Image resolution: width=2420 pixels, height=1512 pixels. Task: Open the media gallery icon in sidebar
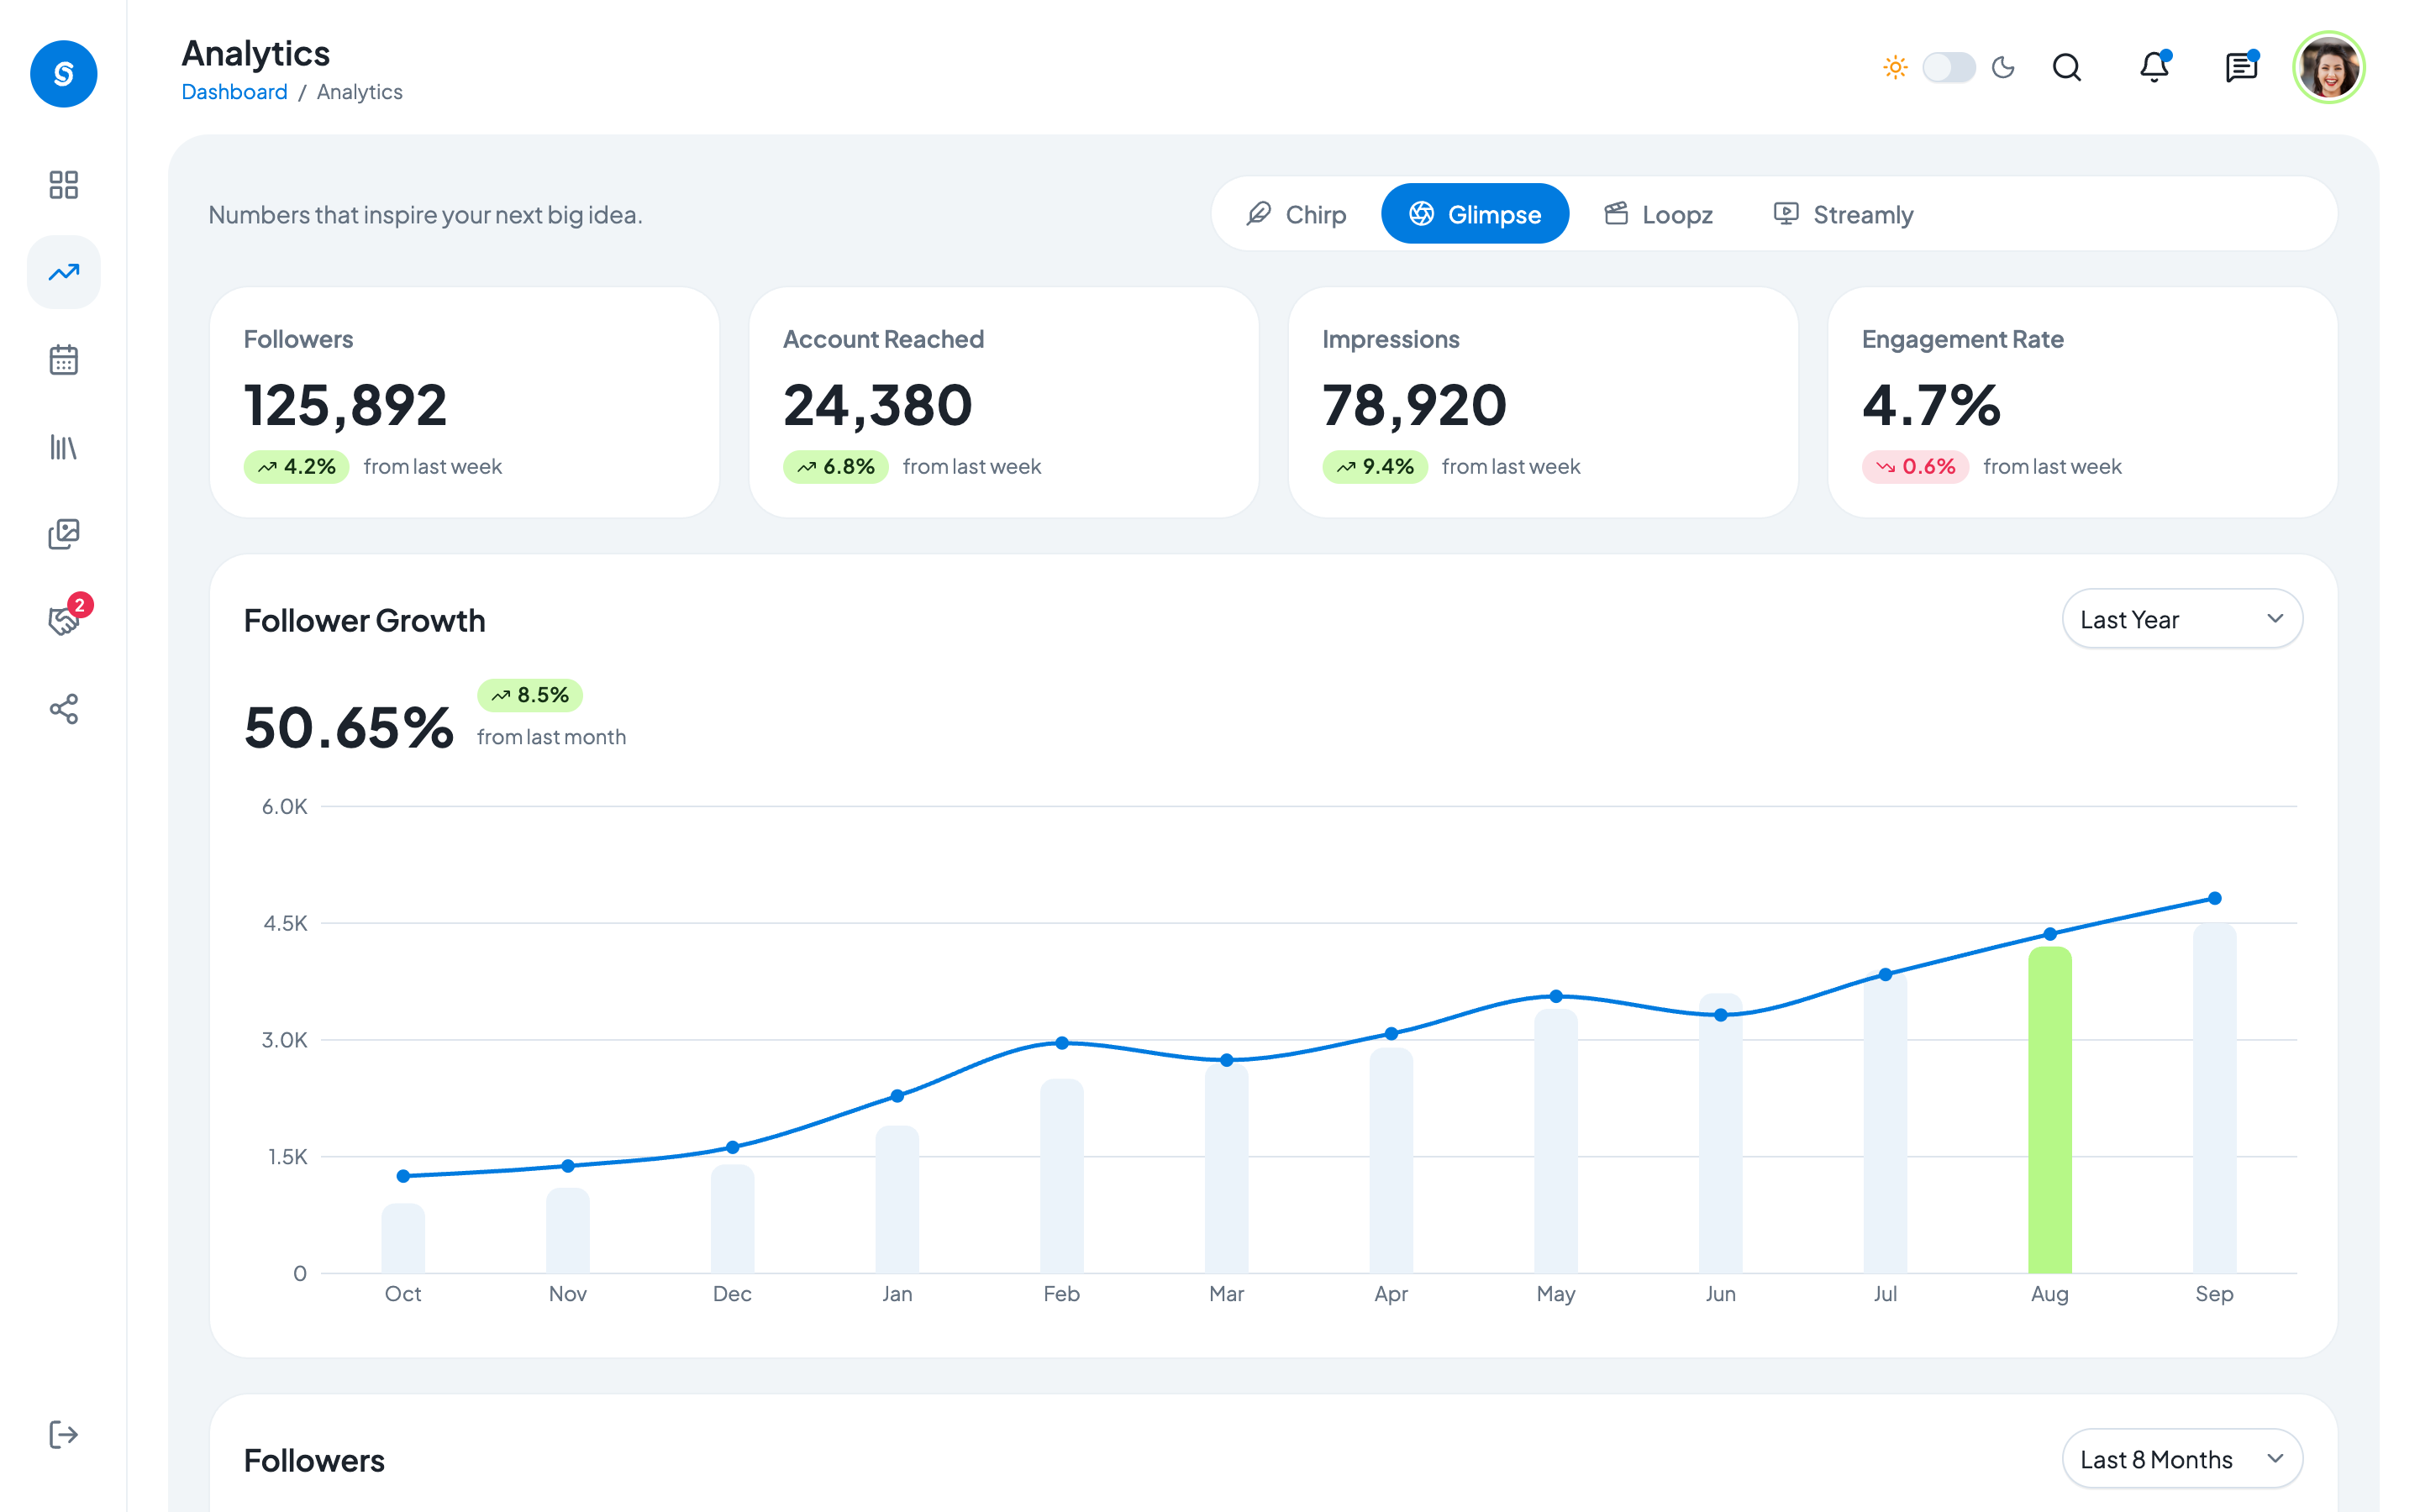(63, 534)
